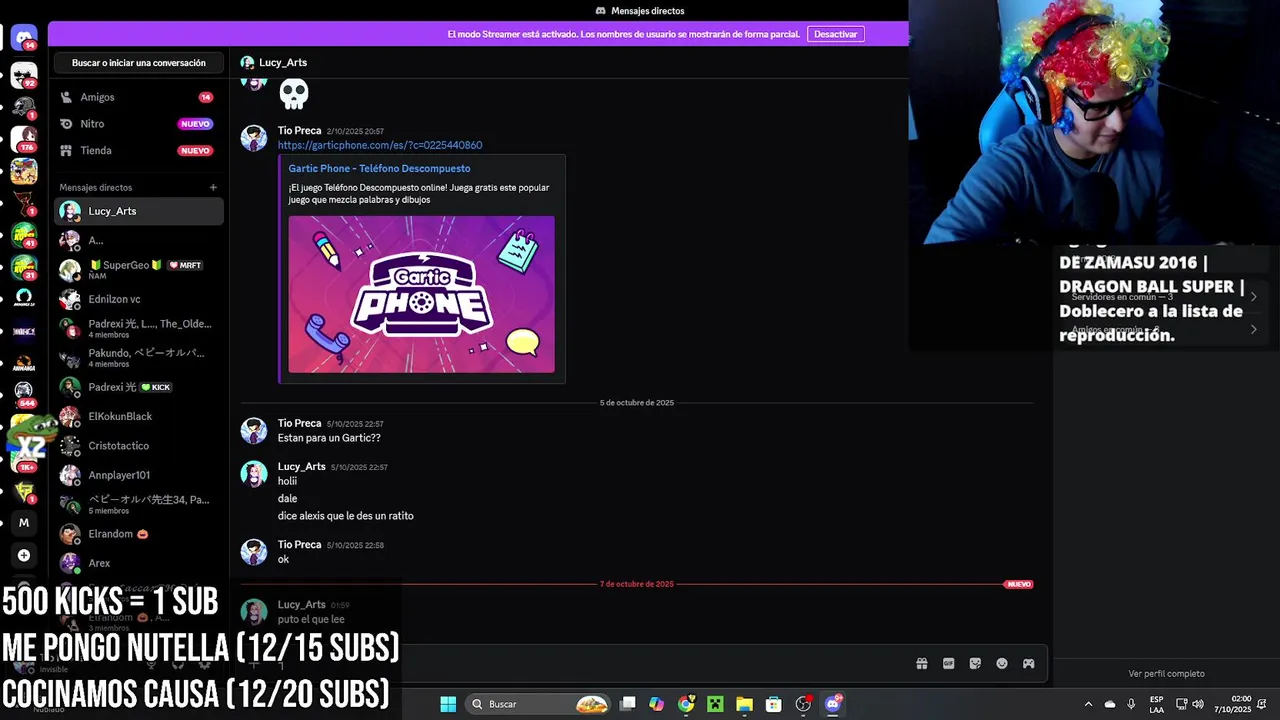Image resolution: width=1280 pixels, height=720 pixels.
Task: Open the server labeled M in server list
Action: point(24,522)
